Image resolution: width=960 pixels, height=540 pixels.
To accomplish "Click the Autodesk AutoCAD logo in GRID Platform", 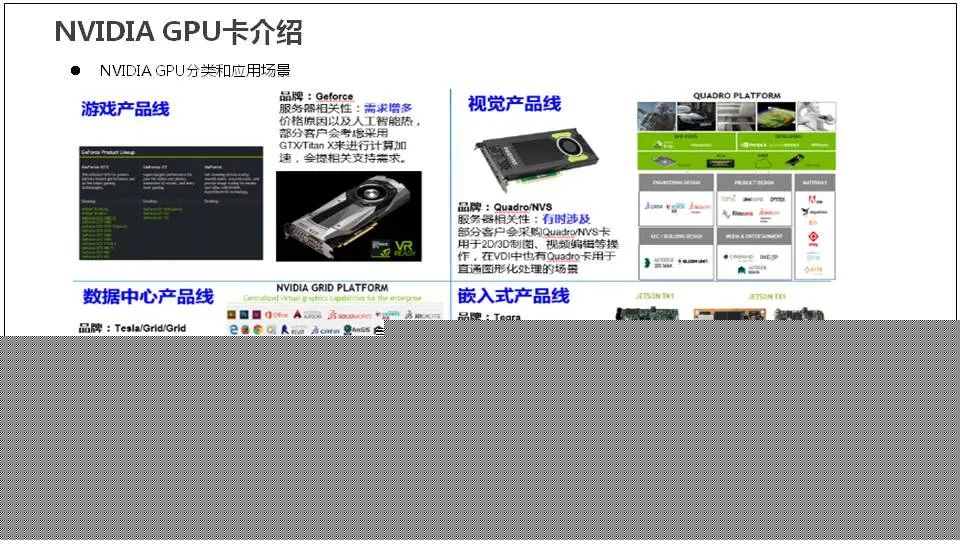I will [307, 315].
